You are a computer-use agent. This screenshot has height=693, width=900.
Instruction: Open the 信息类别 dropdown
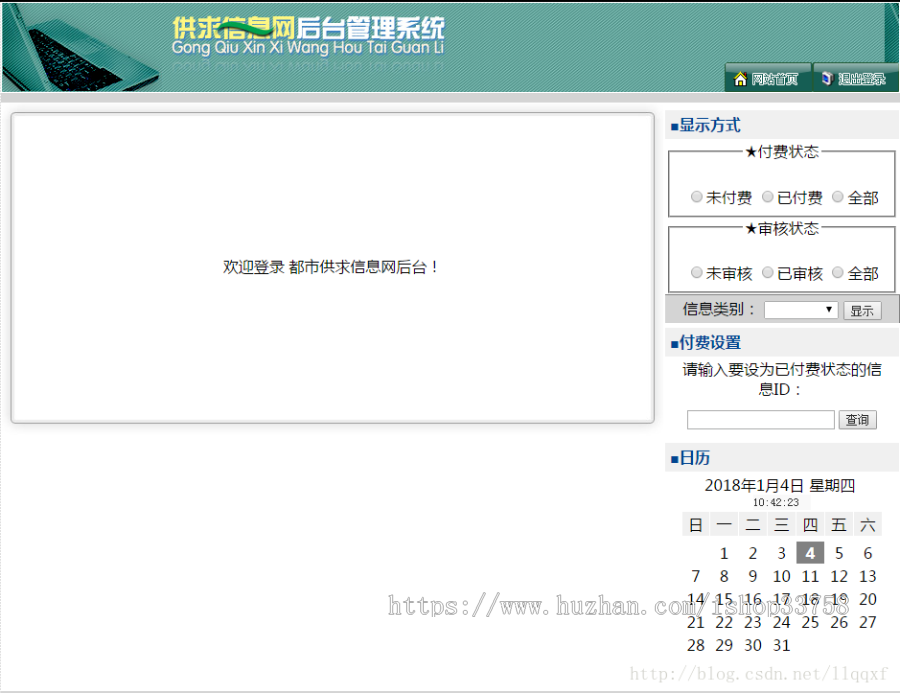tap(800, 309)
